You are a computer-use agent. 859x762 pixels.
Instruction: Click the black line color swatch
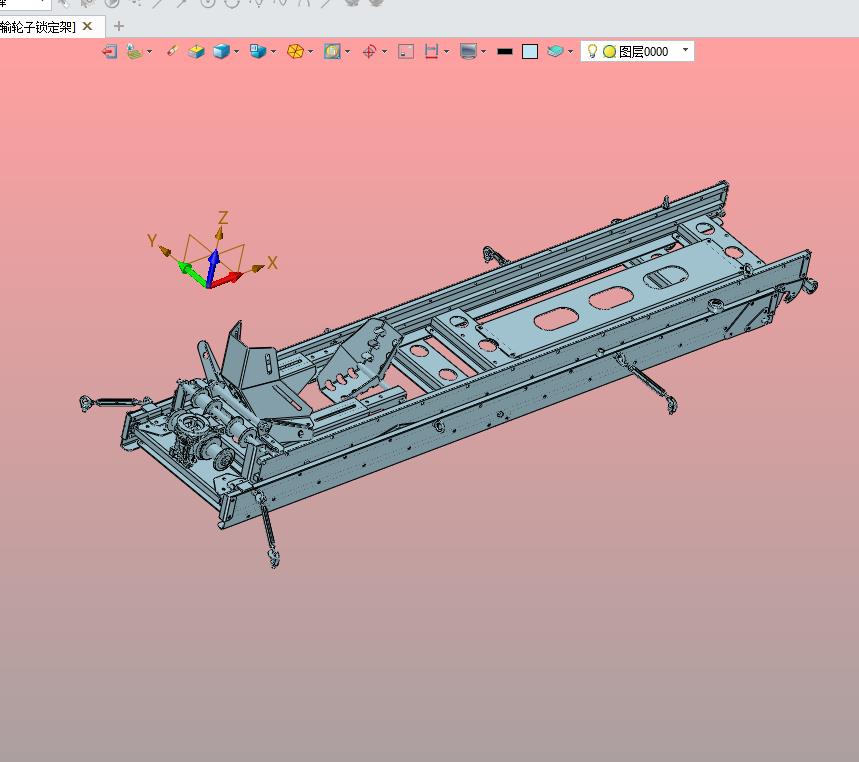(505, 51)
